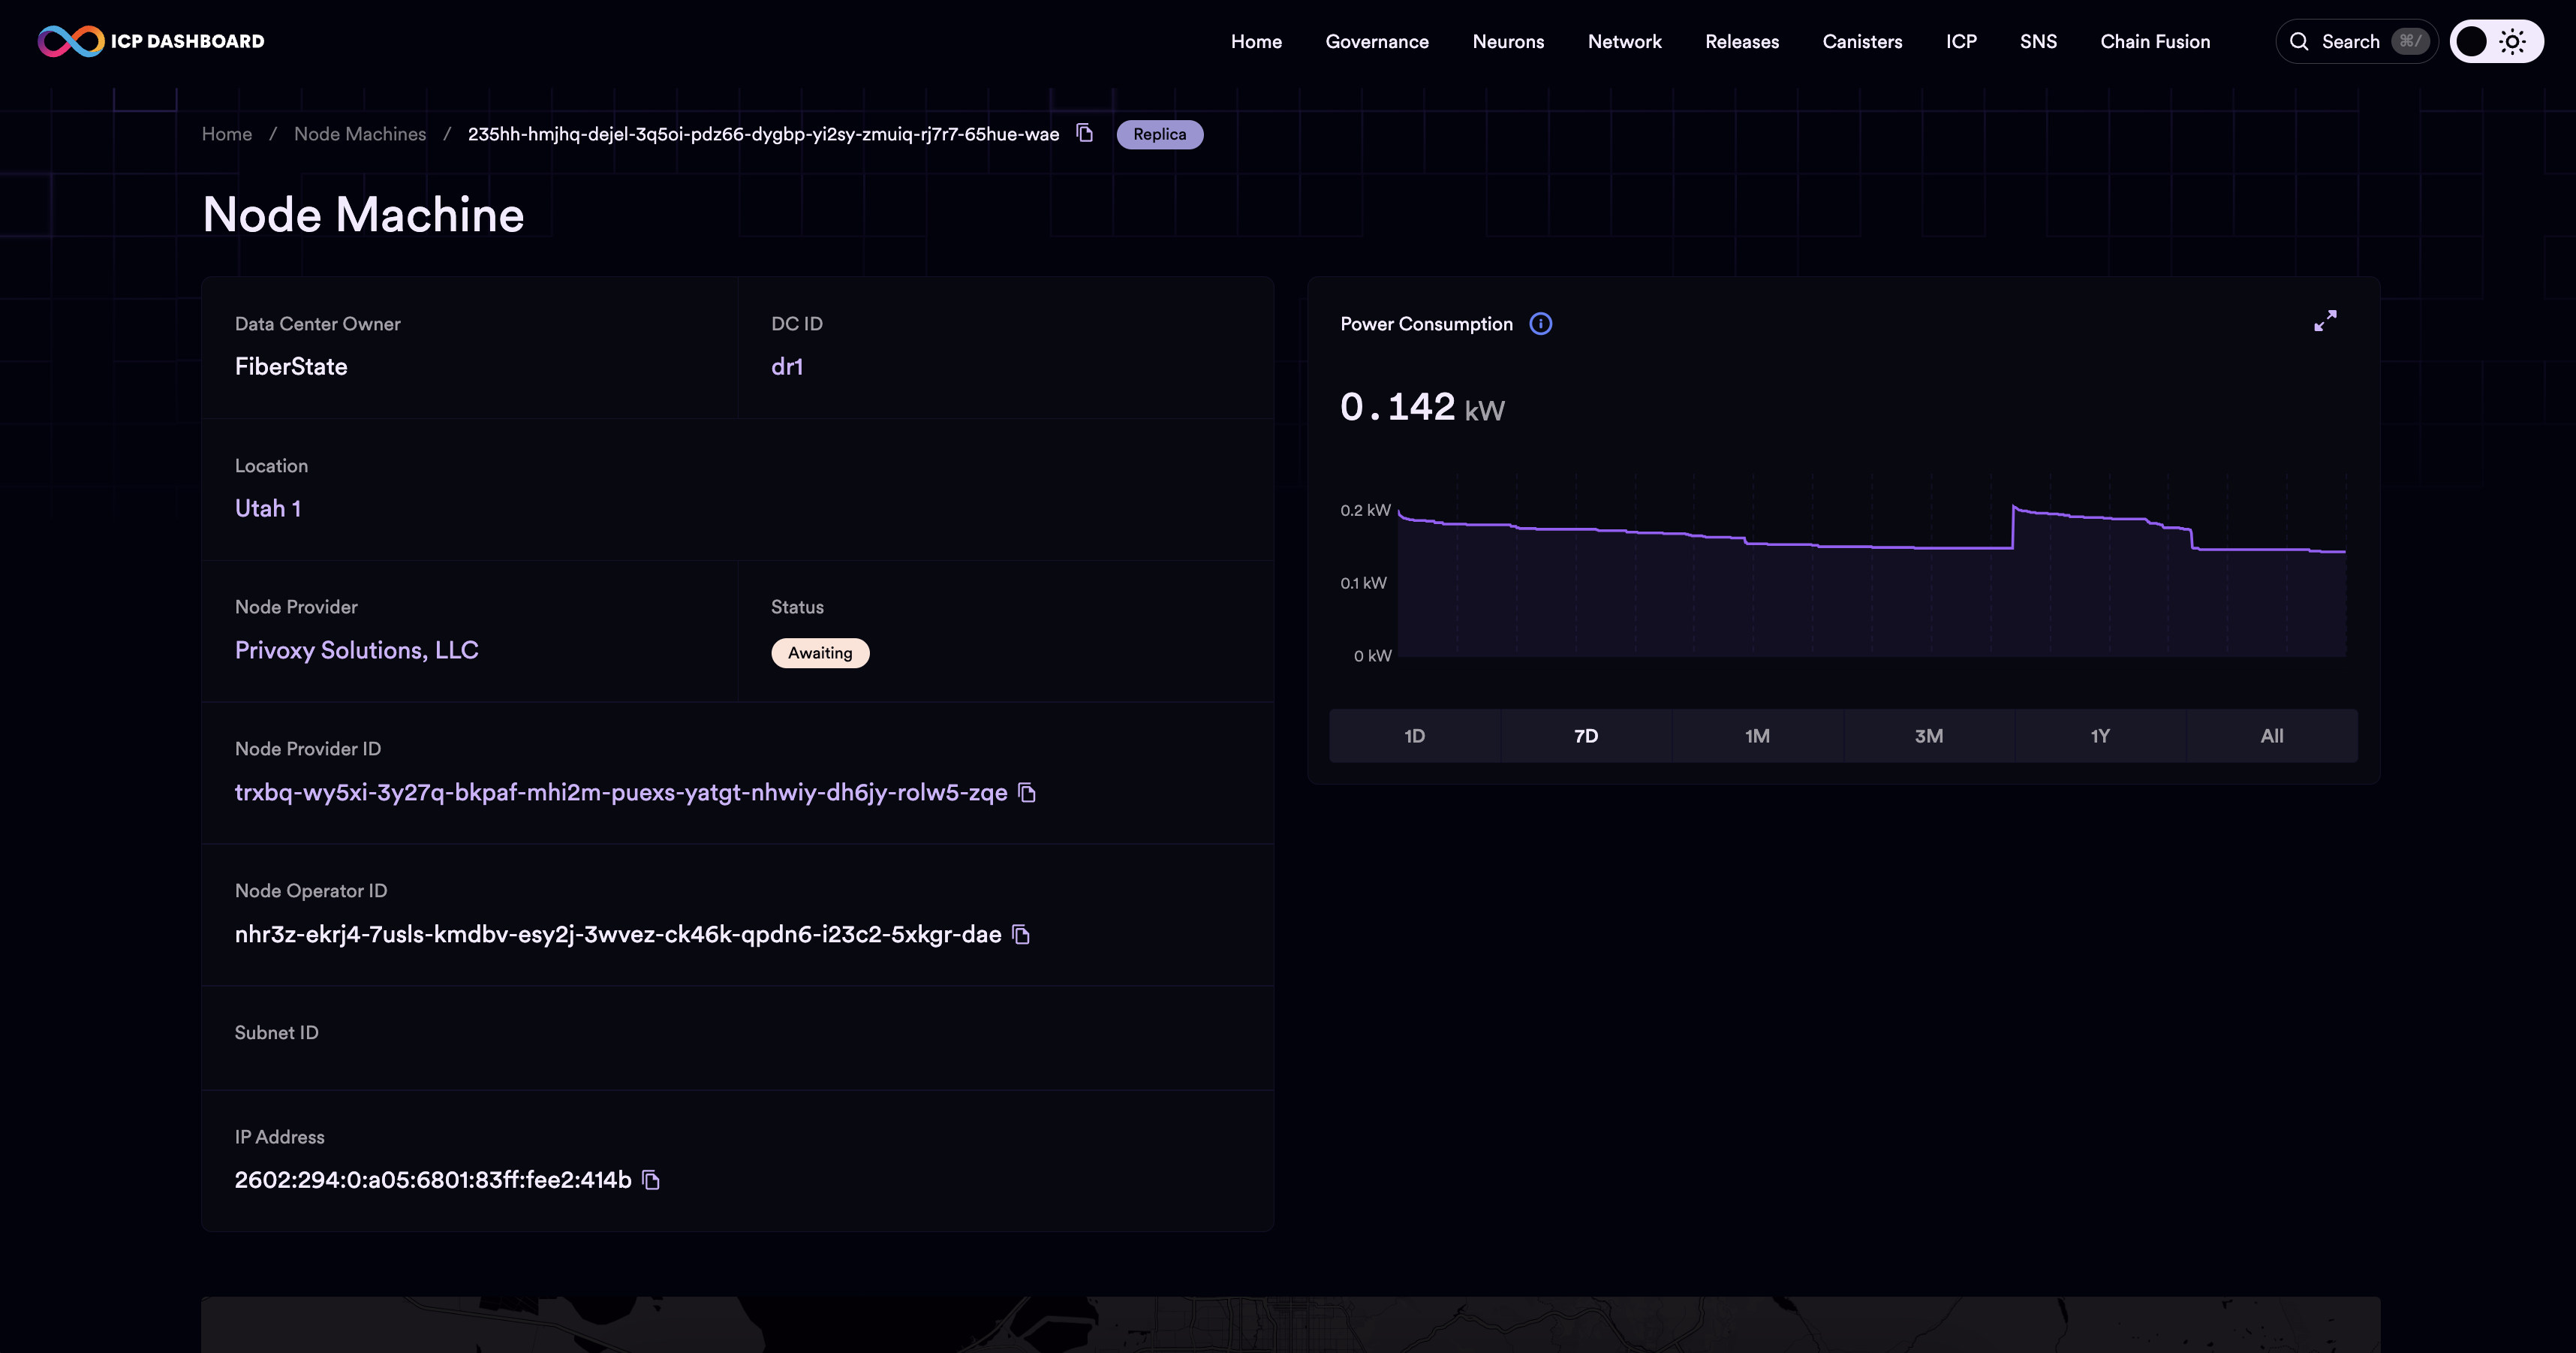Select the 2602:294:0:a05 IP address text
The height and width of the screenshot is (1353, 2576).
click(433, 1181)
